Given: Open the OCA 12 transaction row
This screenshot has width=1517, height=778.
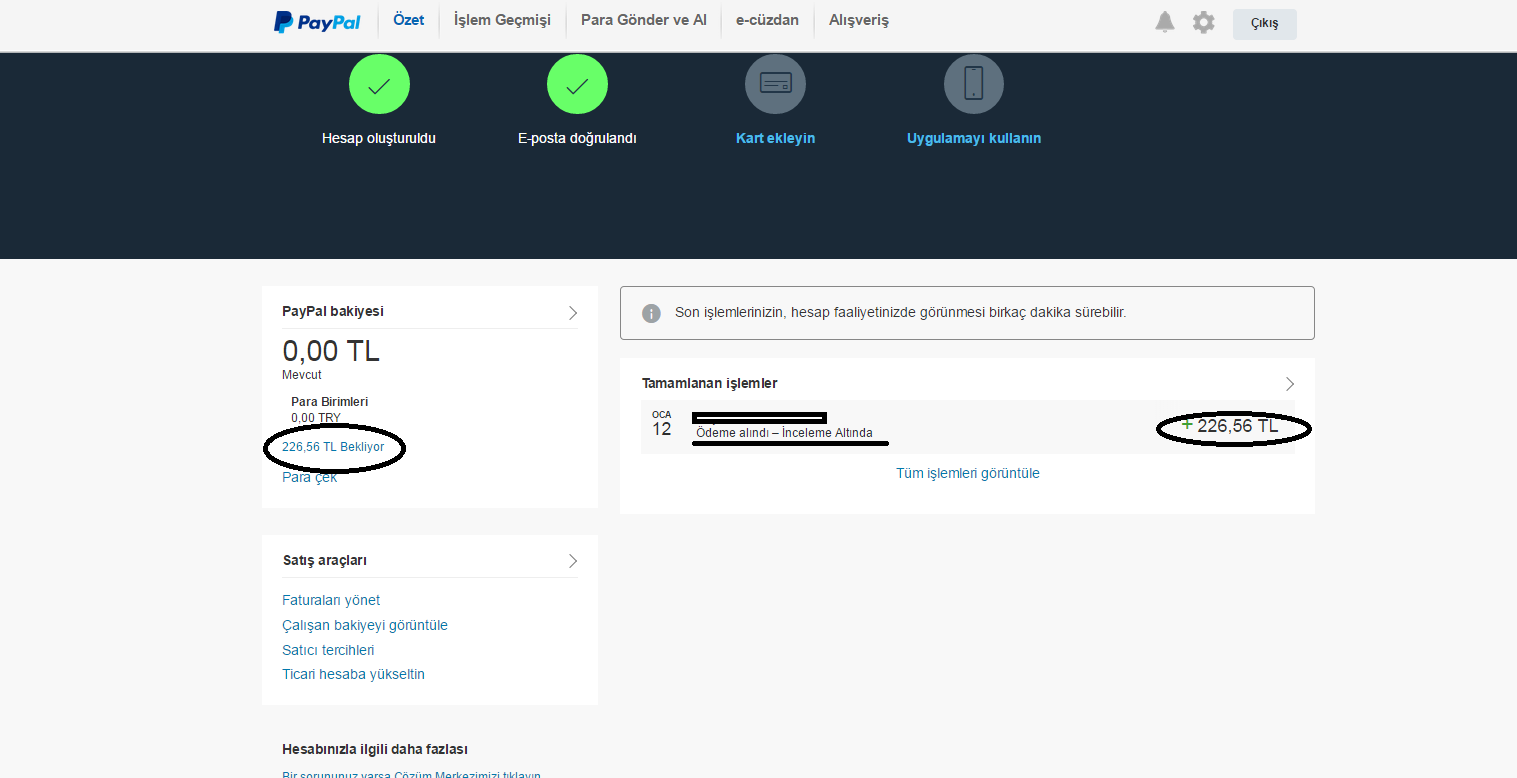Looking at the screenshot, I should pyautogui.click(x=968, y=427).
